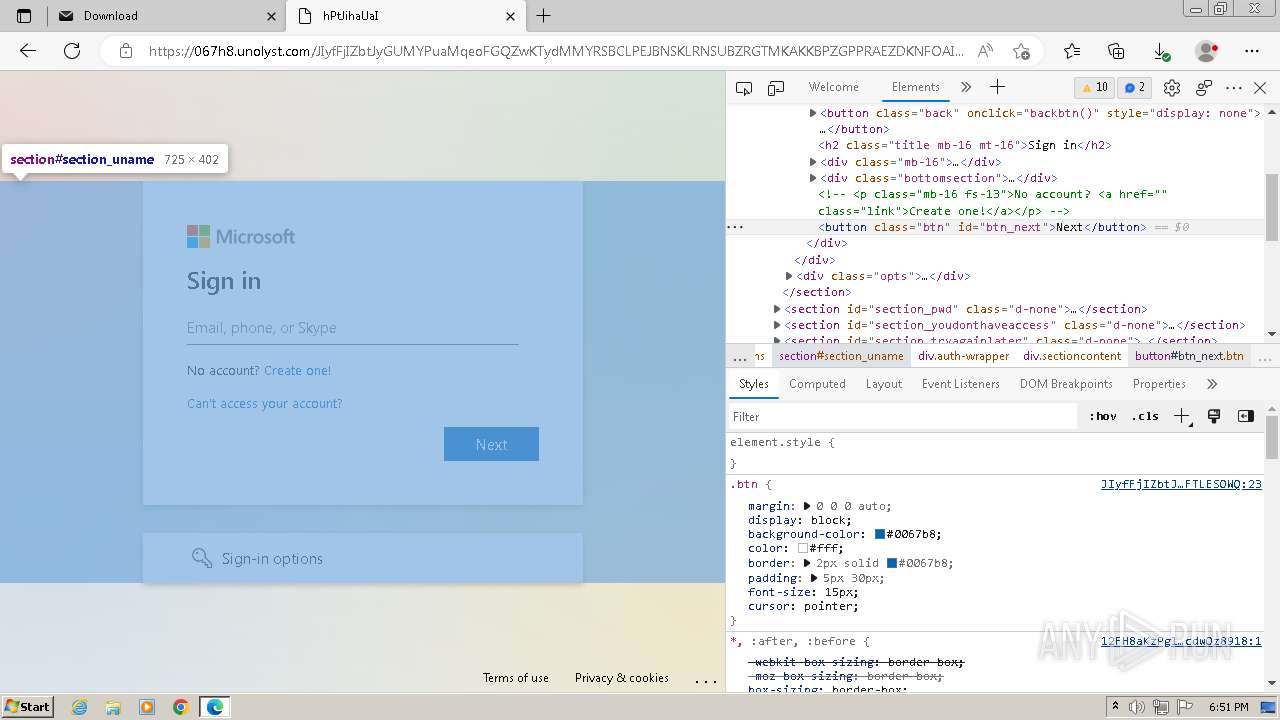Expand the section_youdonthaveaccess node

pos(777,325)
